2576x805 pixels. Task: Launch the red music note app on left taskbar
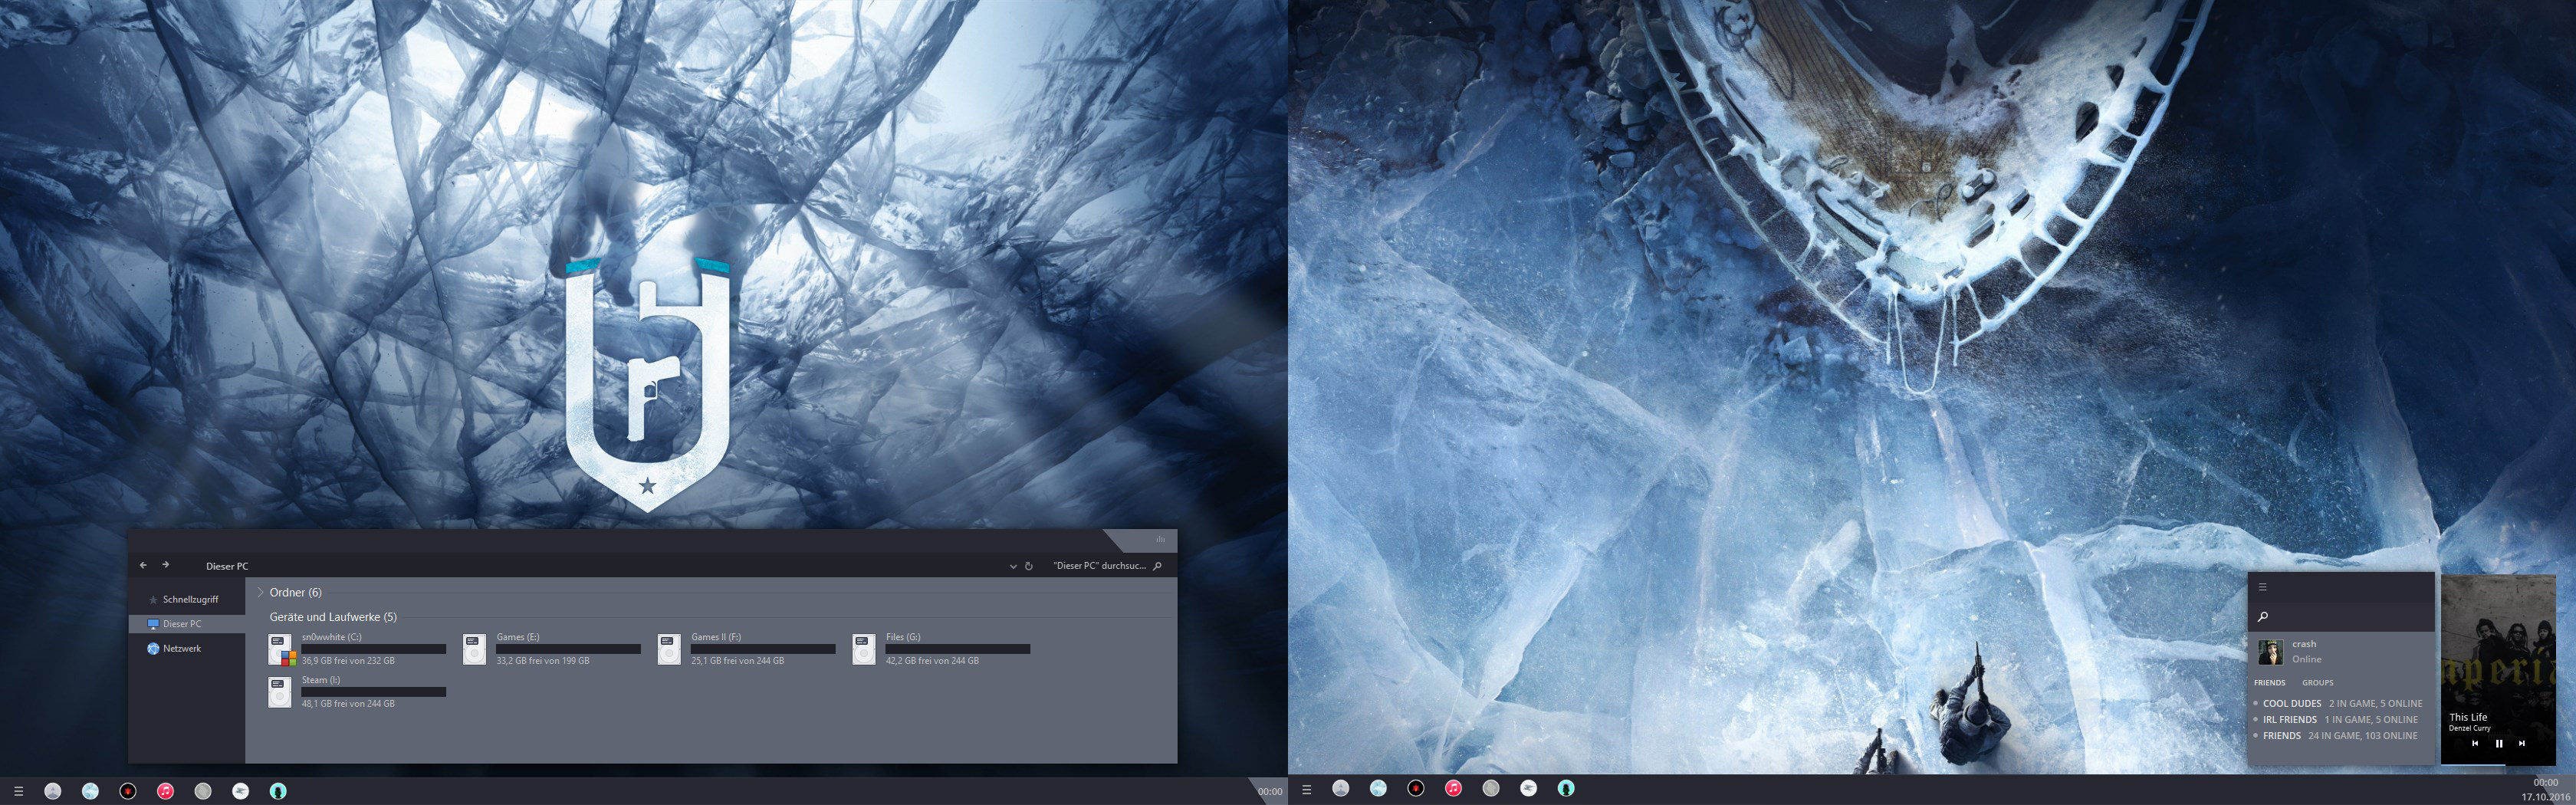tap(165, 791)
